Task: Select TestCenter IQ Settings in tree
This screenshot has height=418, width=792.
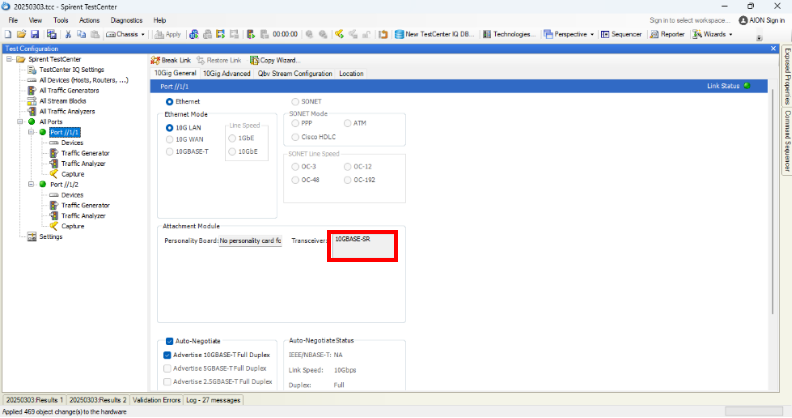Action: [72, 70]
